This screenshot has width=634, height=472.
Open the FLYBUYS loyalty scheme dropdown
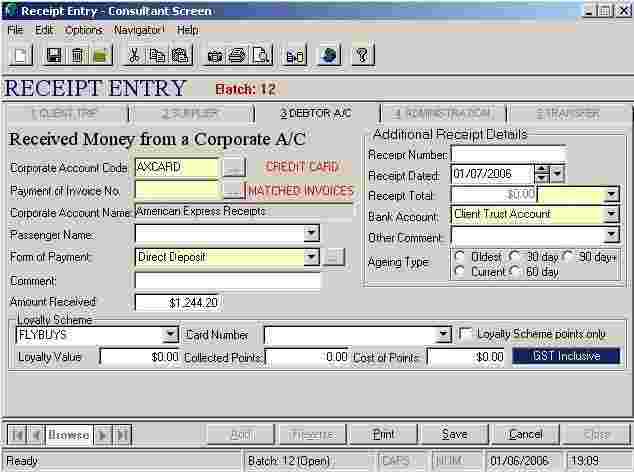coord(170,335)
